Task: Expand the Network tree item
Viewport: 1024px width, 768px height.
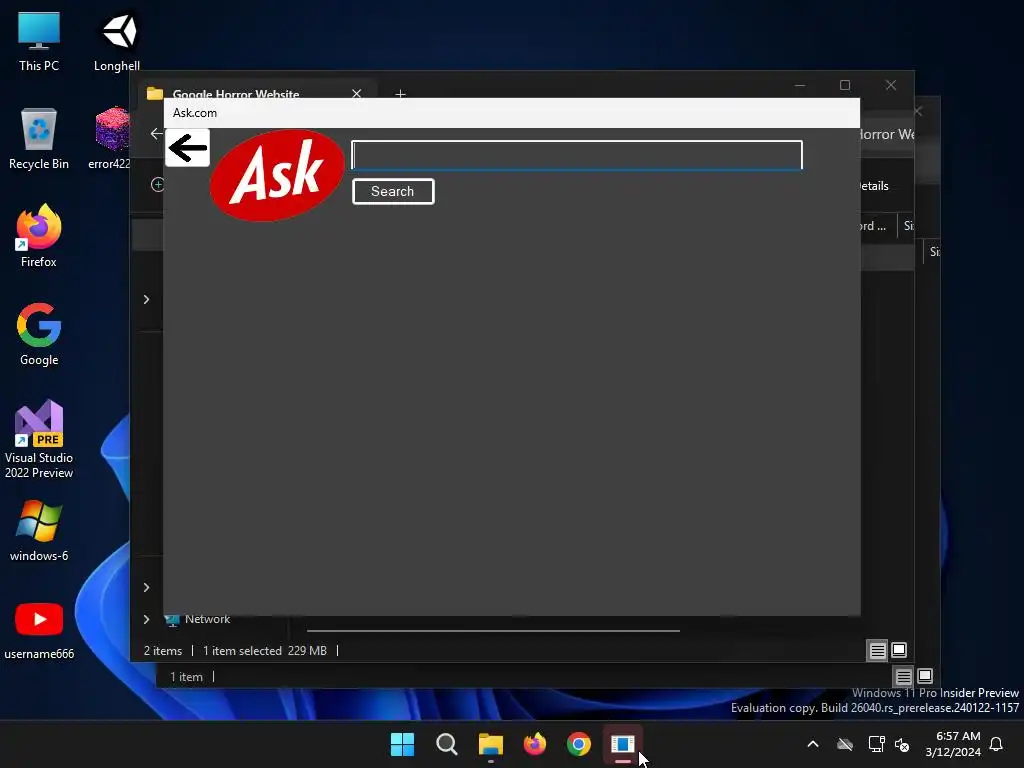Action: pyautogui.click(x=146, y=619)
